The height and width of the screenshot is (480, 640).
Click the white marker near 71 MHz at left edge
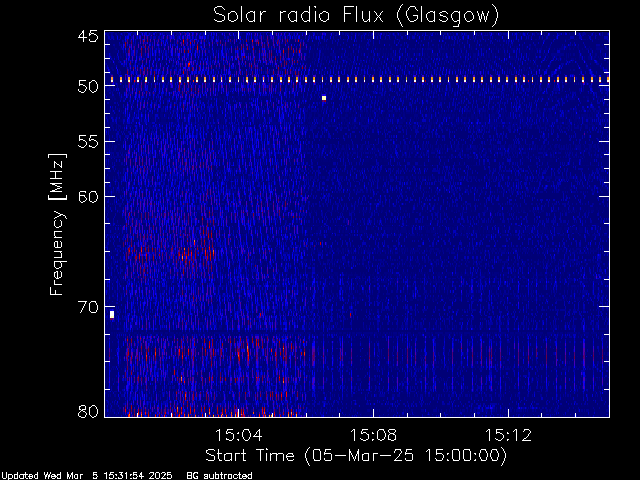pos(112,315)
